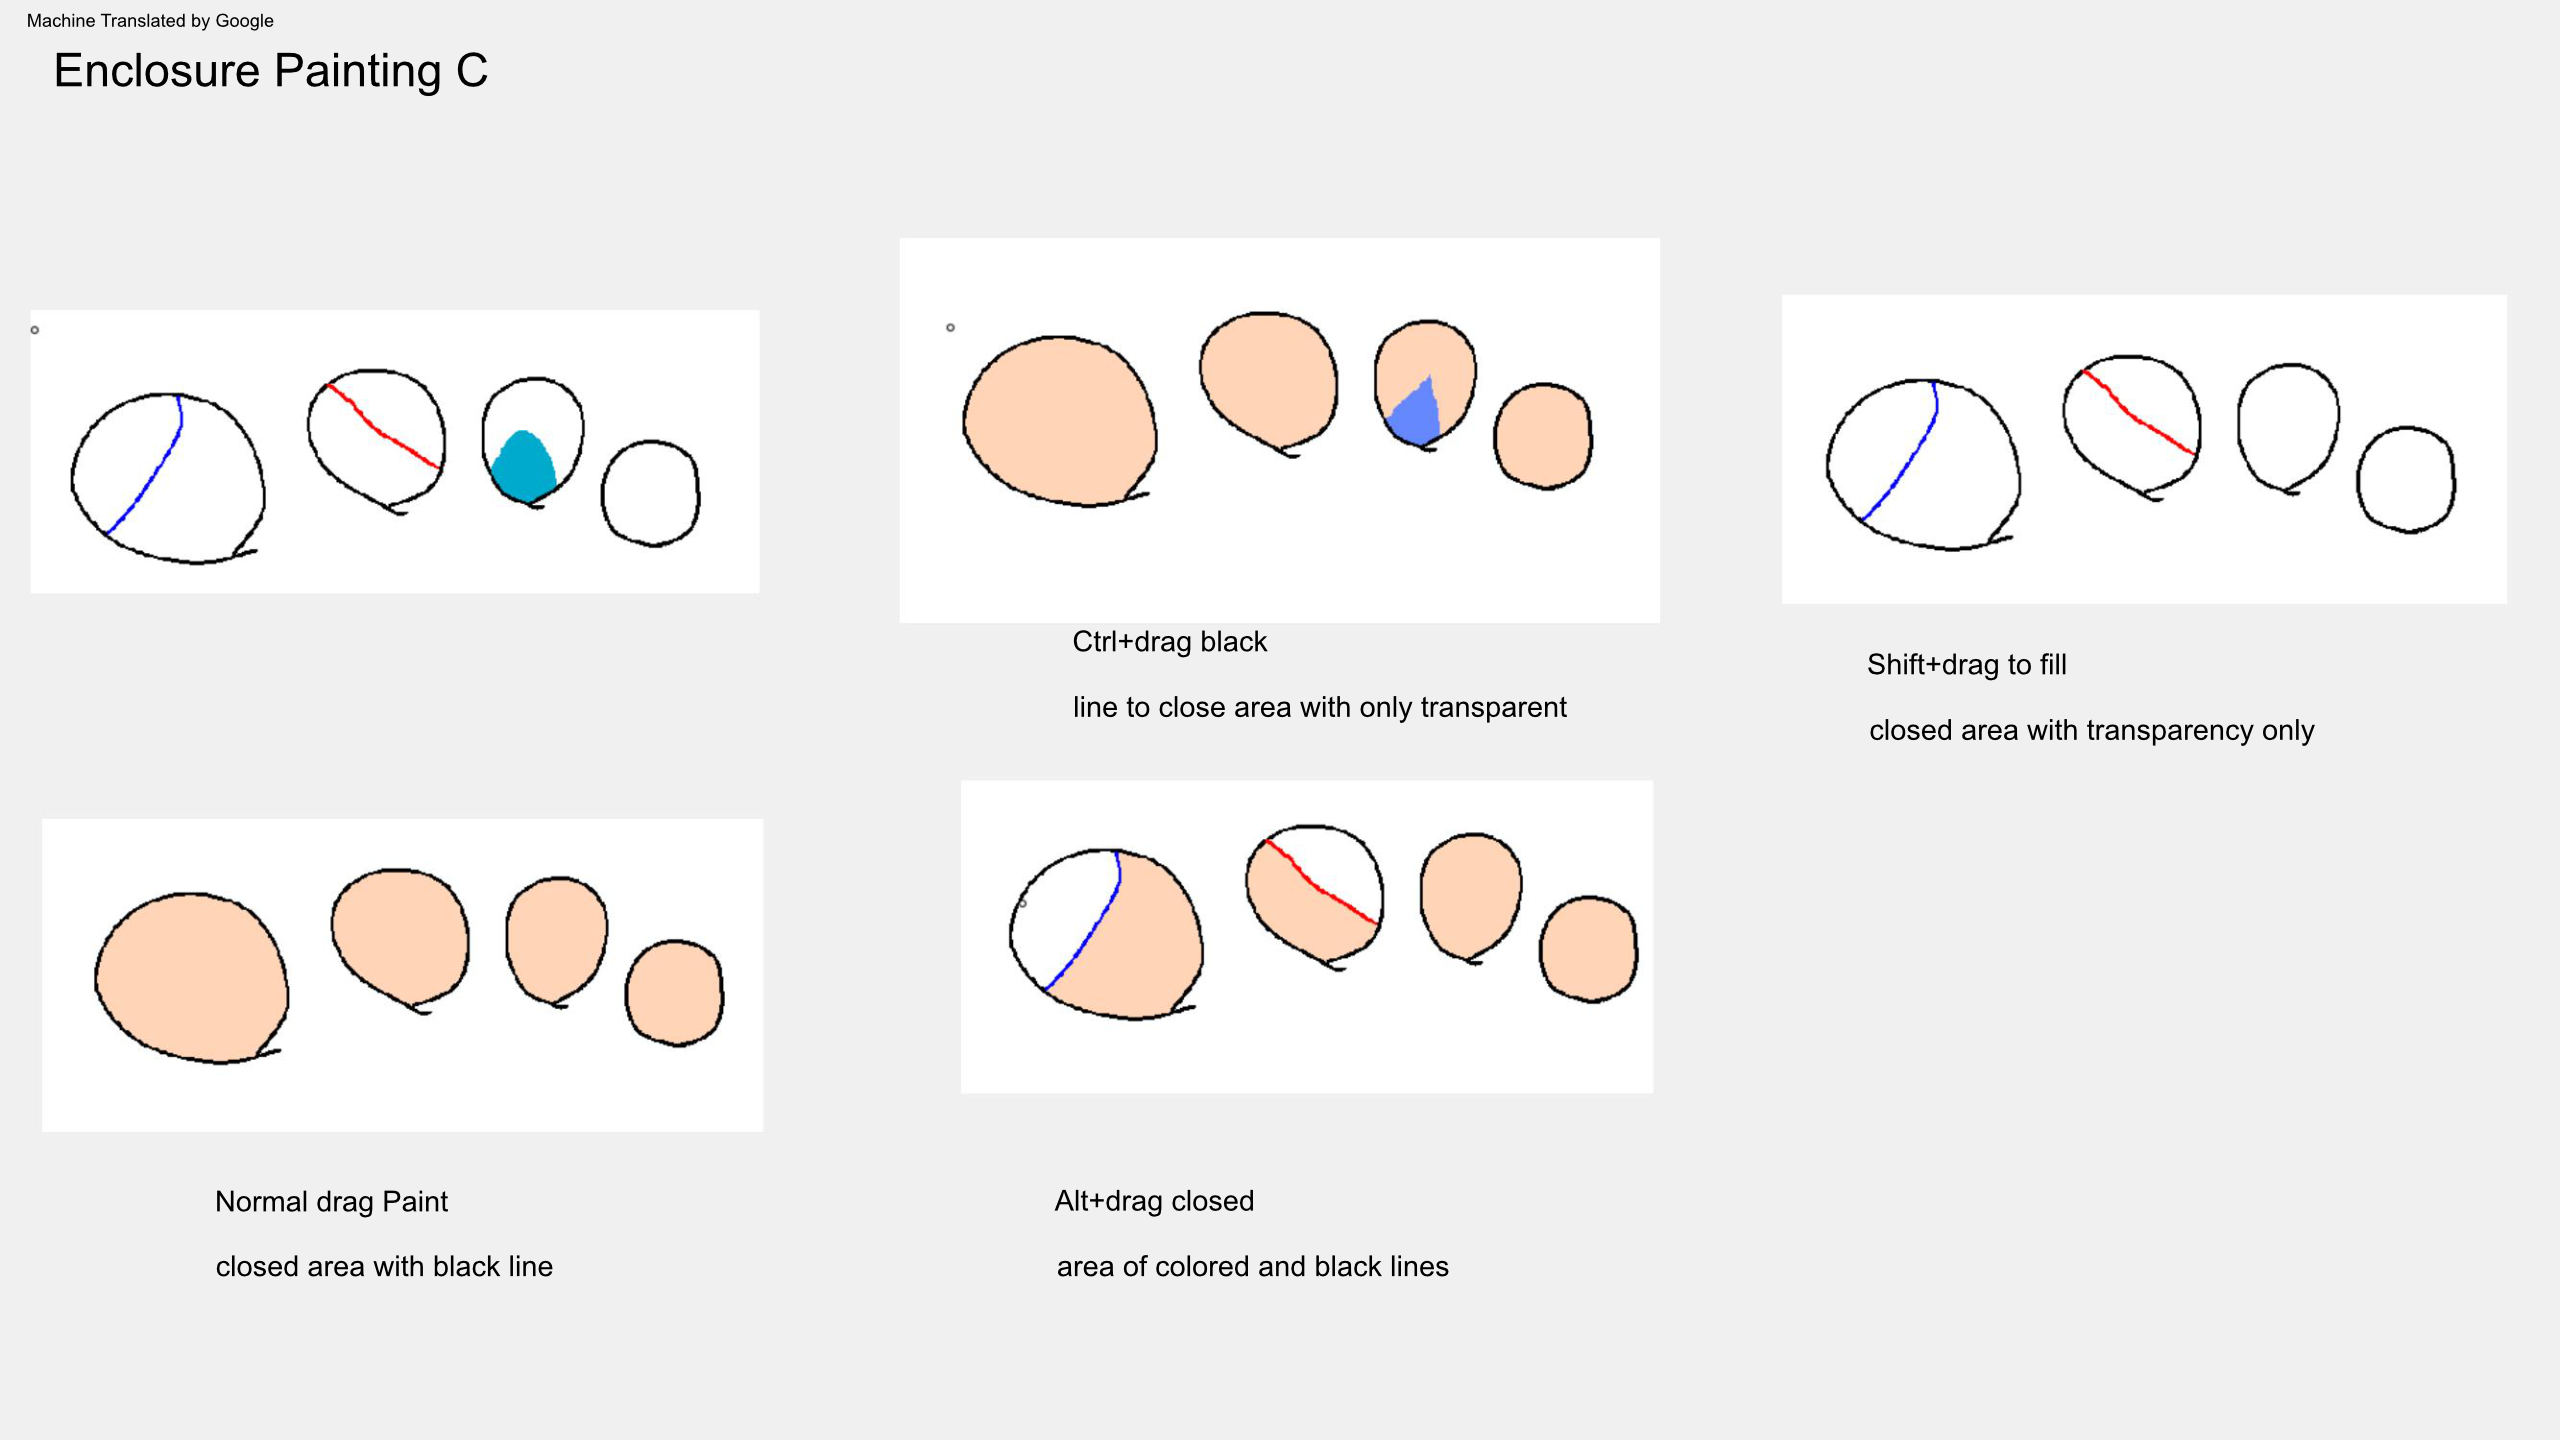Click "area of colored and black lines" text
Screen dimensions: 2560x1440
point(1252,1267)
